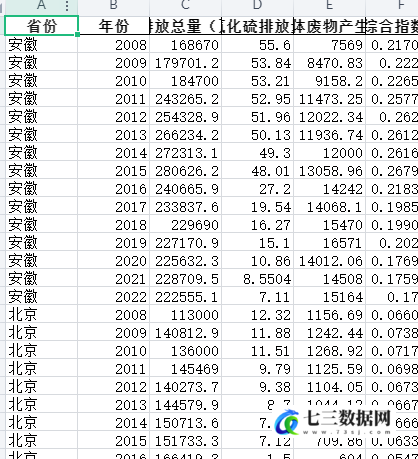
Task: Select cell with value 1242.44
Action: (x=329, y=333)
